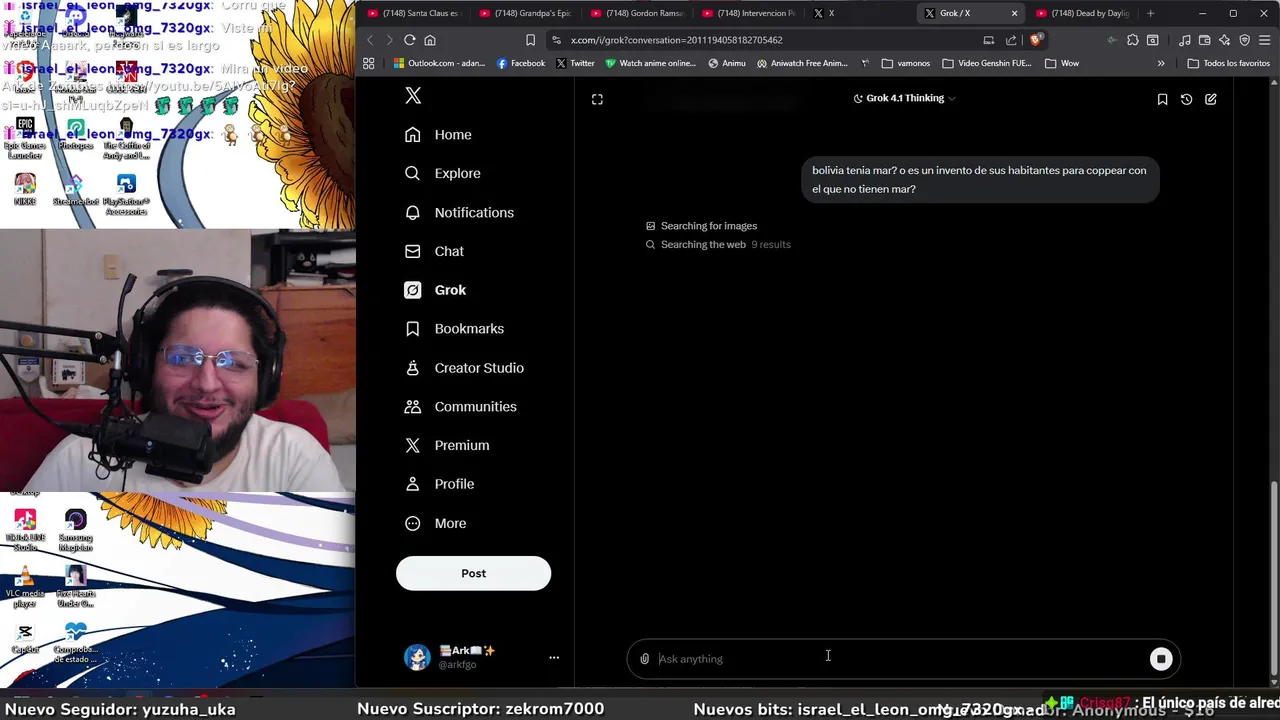
Task: Click the user message about Bolivia
Action: pyautogui.click(x=979, y=180)
